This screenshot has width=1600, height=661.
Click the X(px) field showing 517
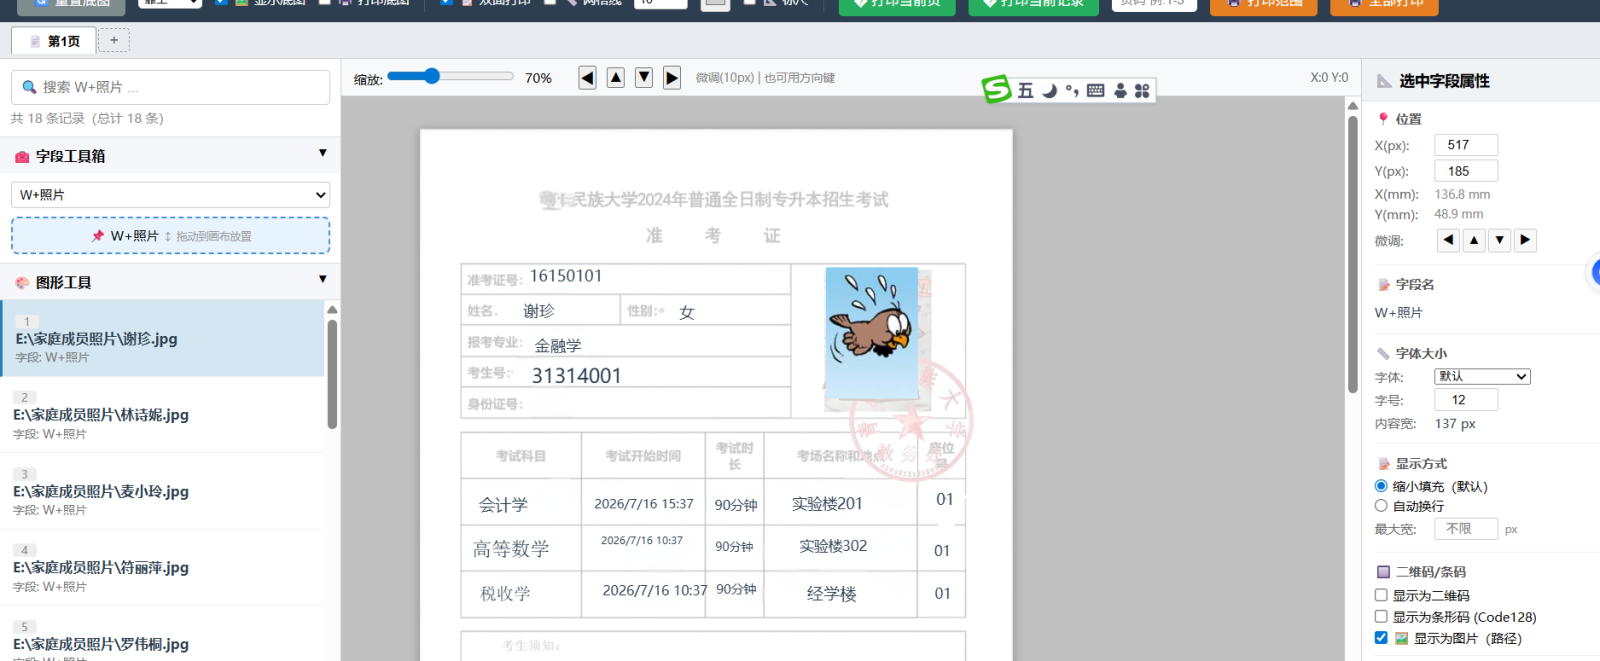coord(1466,145)
